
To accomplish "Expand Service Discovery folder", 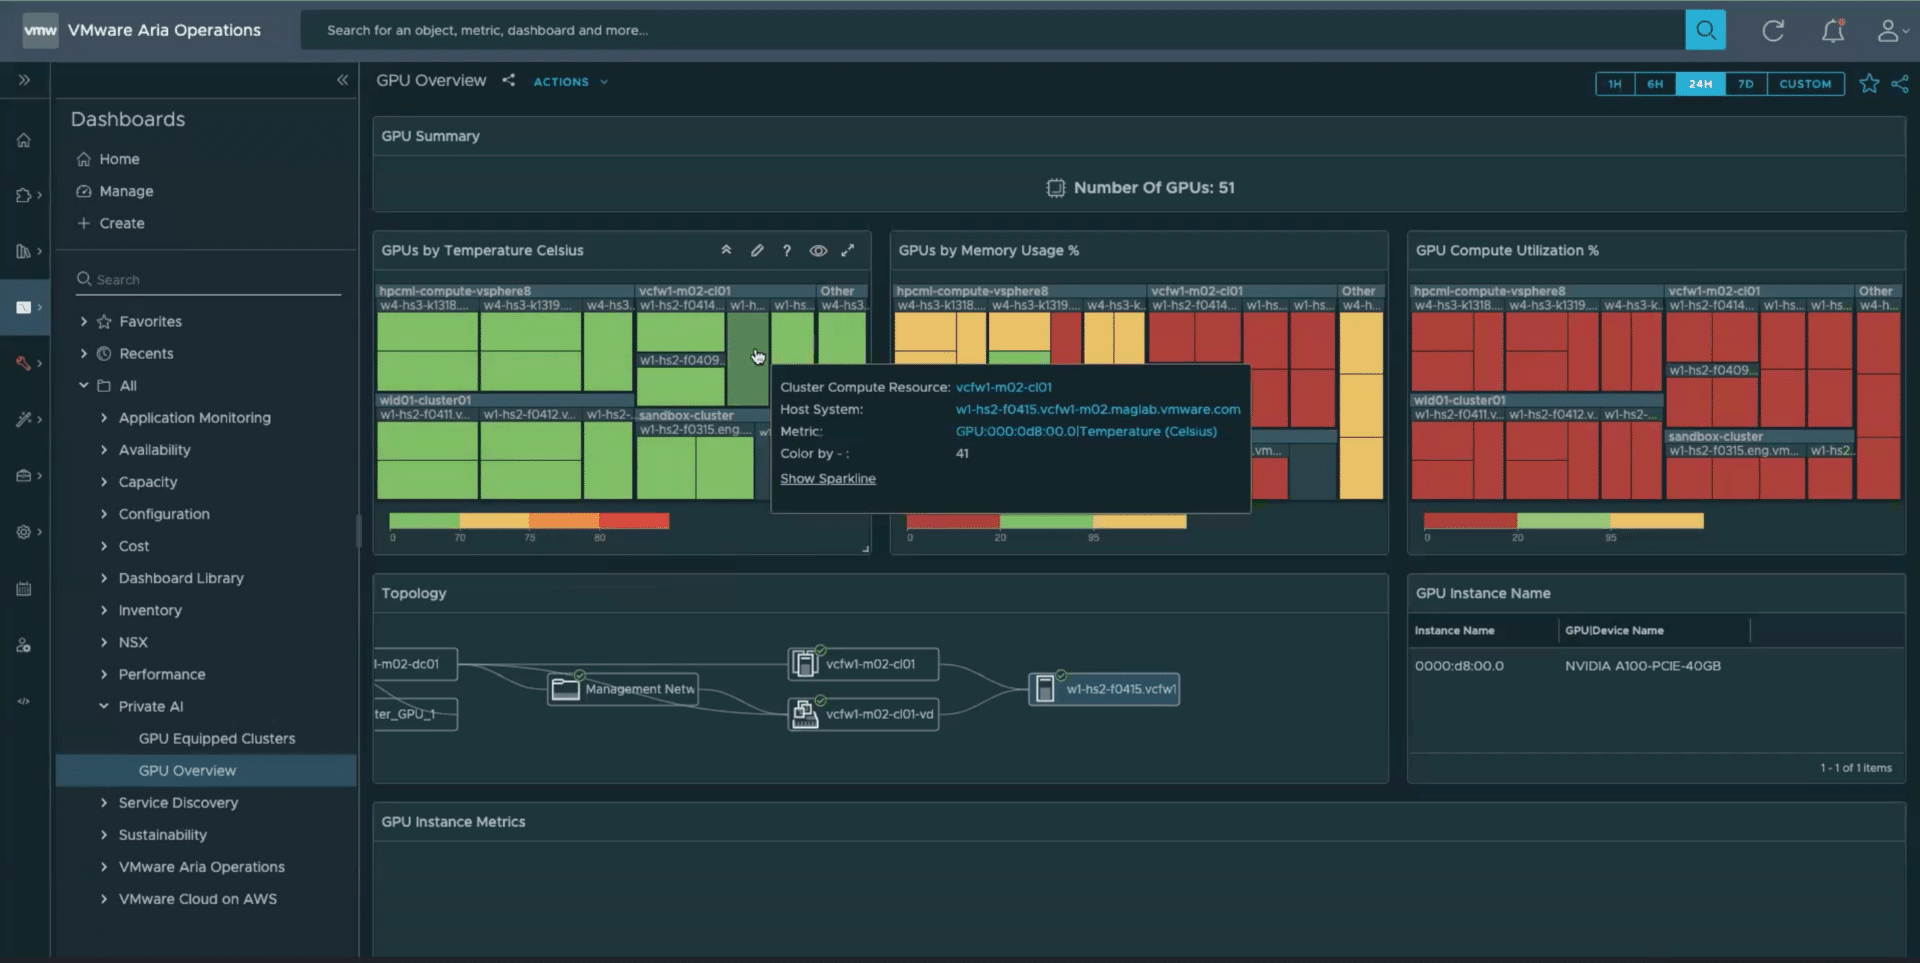I will 104,802.
